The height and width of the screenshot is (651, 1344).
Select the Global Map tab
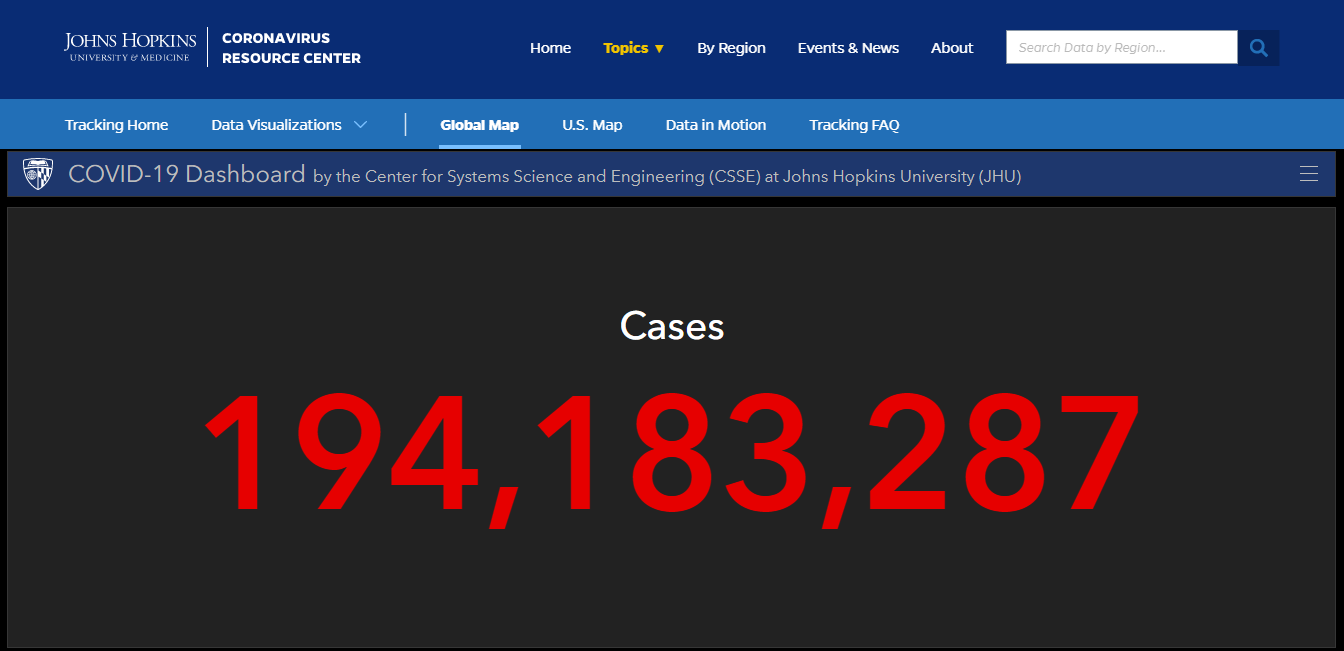480,125
